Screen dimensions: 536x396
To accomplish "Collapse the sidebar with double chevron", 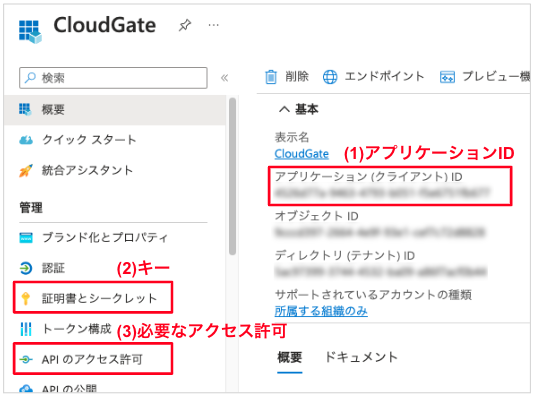I will point(225,78).
